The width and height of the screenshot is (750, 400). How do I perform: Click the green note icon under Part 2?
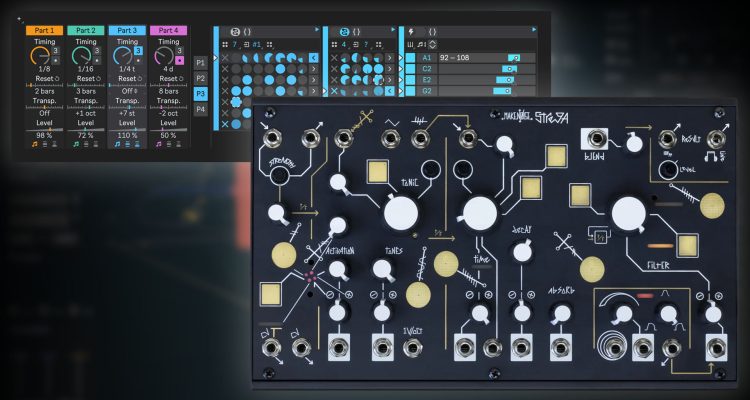click(77, 143)
